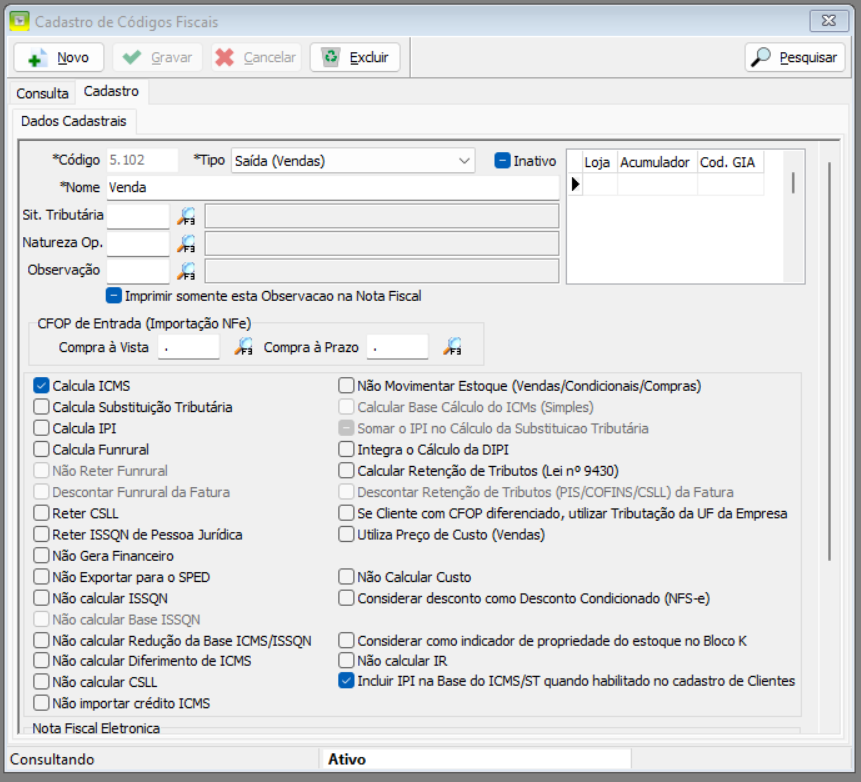The image size is (861, 782).
Task: Check the Calcula Funrural checkbox
Action: 41,449
